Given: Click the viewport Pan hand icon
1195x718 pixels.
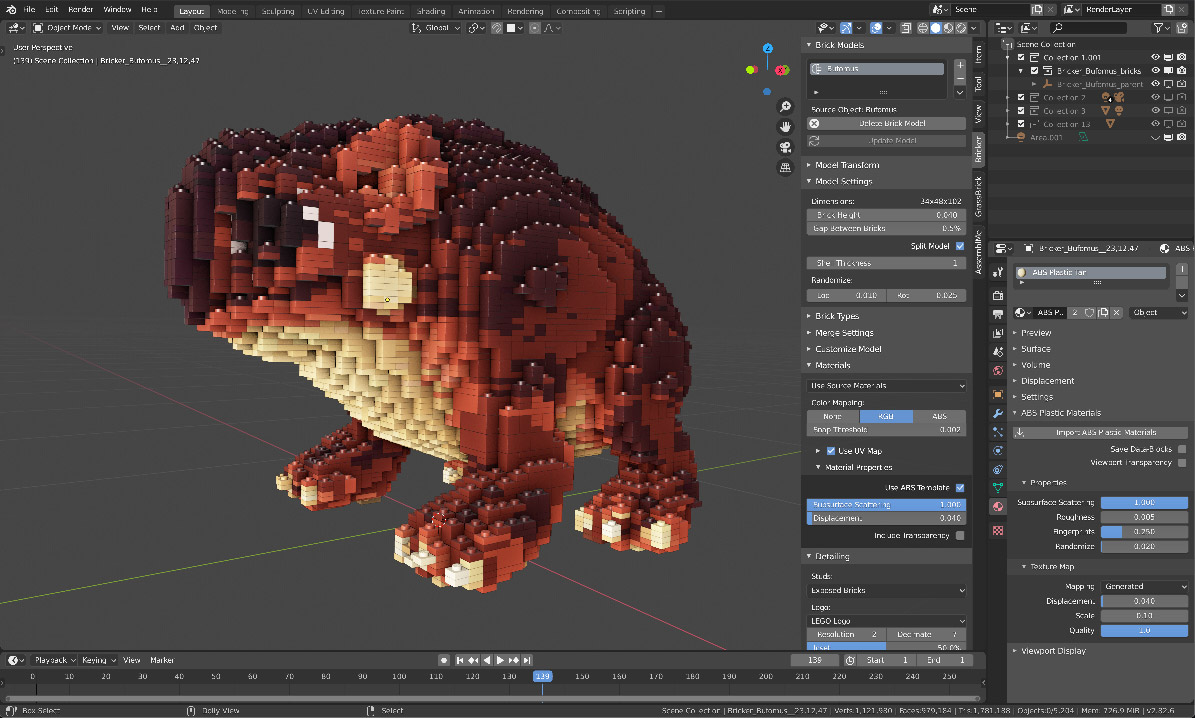Looking at the screenshot, I should pos(785,127).
